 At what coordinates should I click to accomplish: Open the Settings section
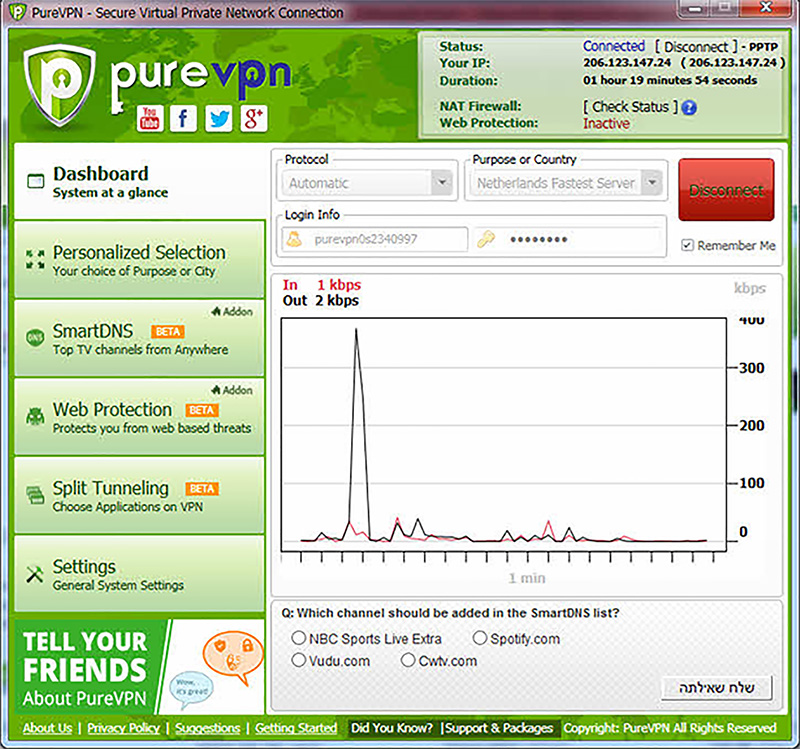[x=140, y=574]
